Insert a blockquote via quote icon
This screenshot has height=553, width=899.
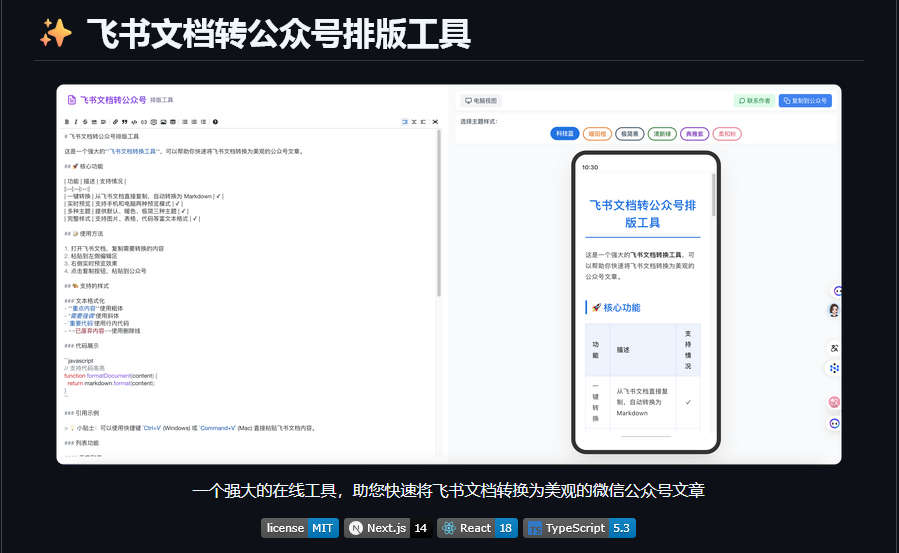(x=124, y=122)
